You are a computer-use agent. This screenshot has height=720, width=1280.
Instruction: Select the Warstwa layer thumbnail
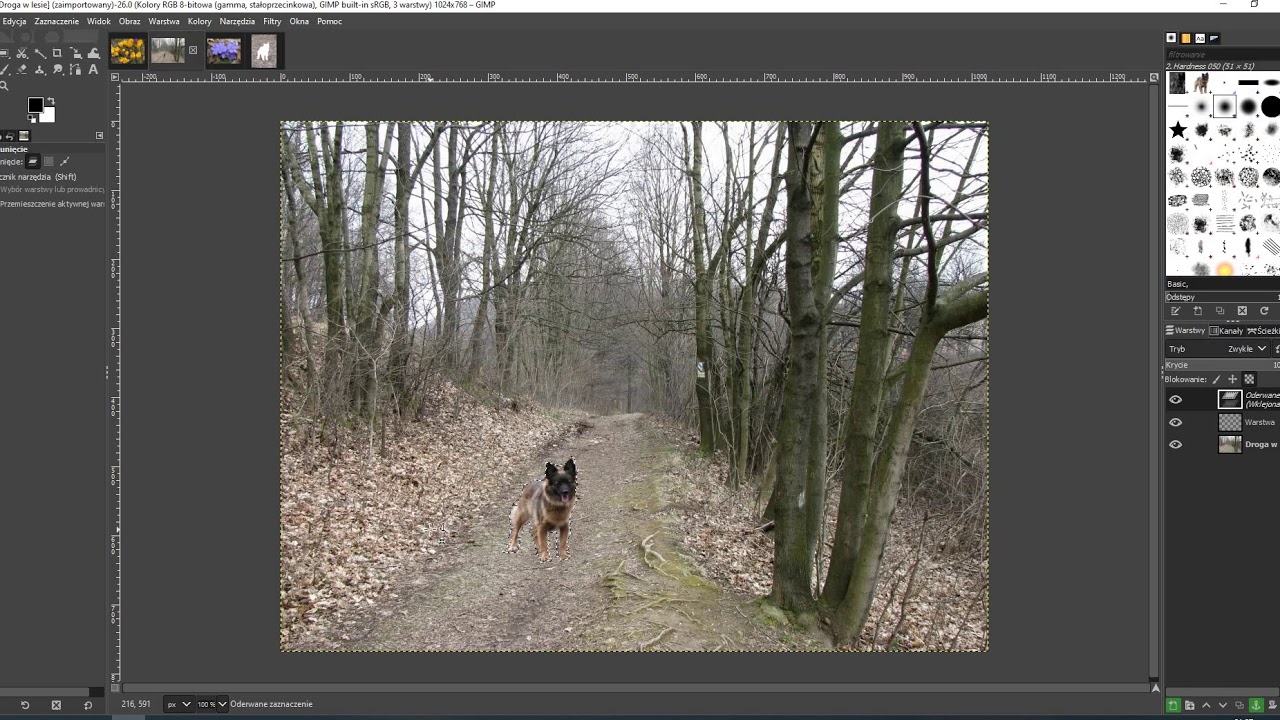[1230, 422]
